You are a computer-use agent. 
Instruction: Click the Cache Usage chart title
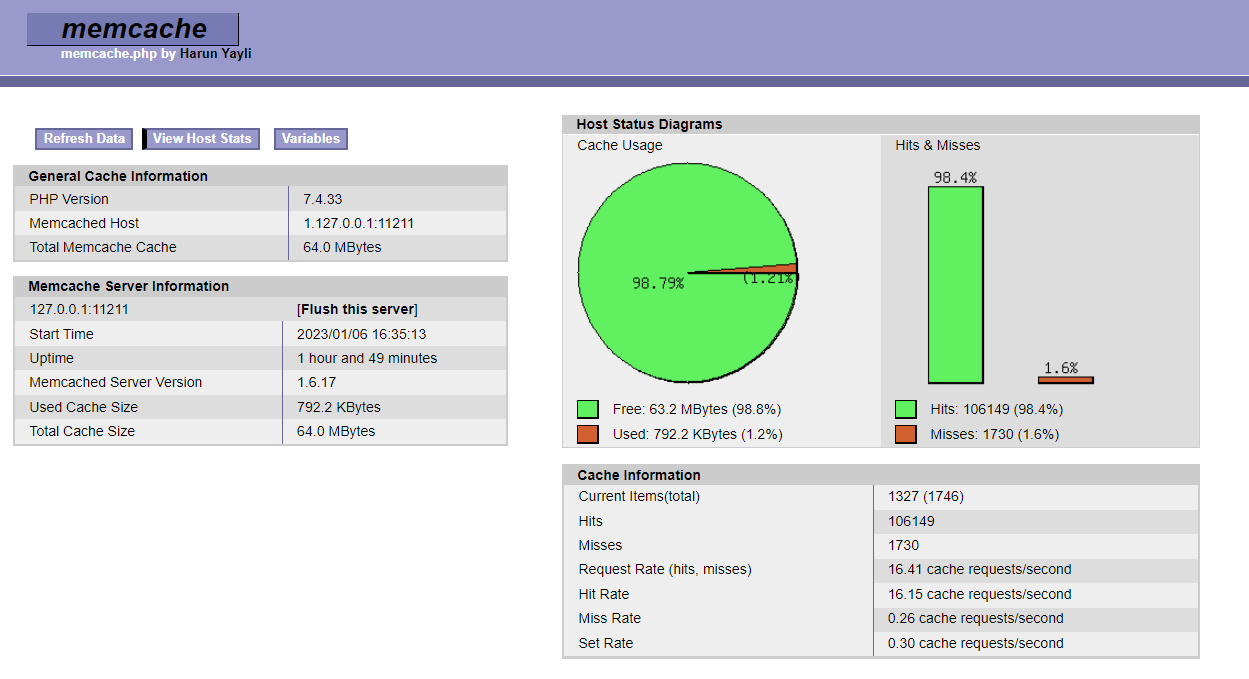pyautogui.click(x=620, y=145)
